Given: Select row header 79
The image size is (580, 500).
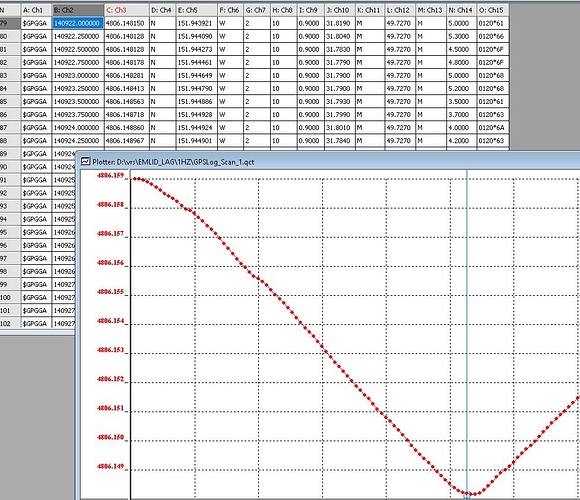Looking at the screenshot, I should click(10, 23).
